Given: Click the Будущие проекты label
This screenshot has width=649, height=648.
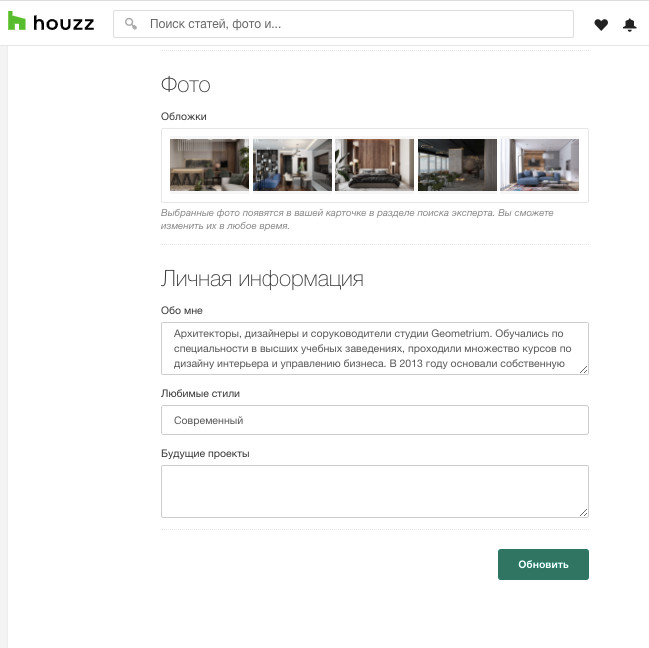Looking at the screenshot, I should point(205,453).
